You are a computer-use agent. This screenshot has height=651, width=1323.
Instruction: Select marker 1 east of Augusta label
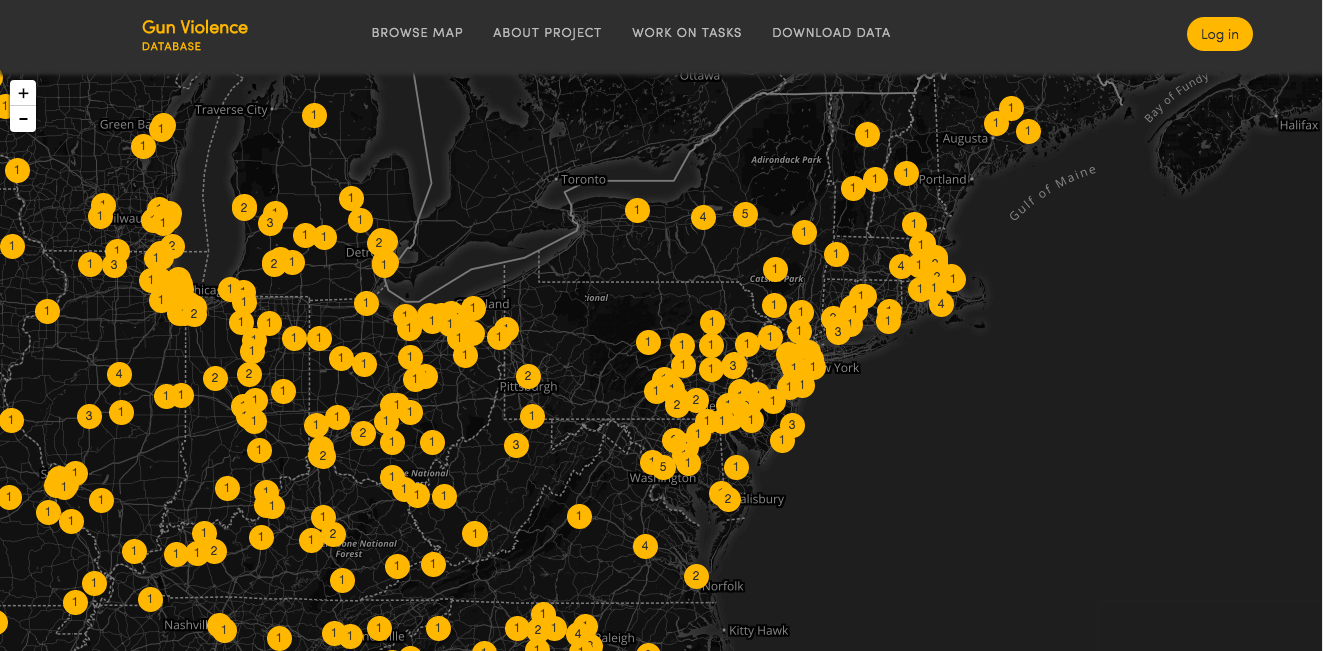pos(1028,130)
